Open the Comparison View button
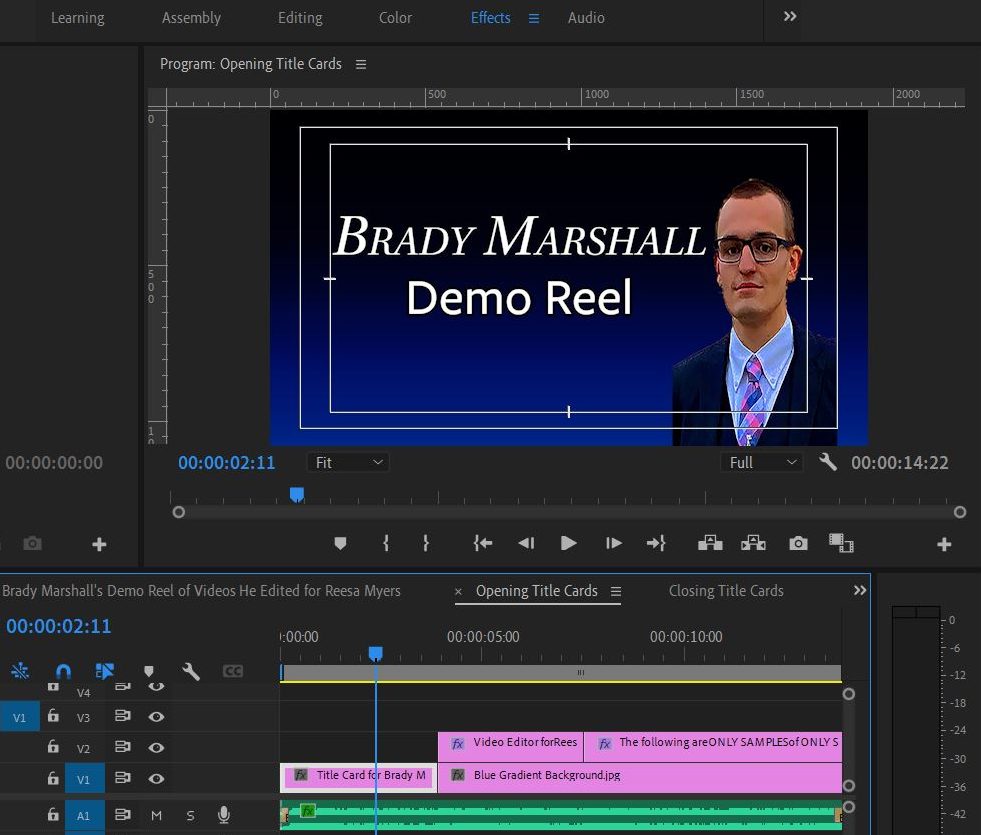 [x=841, y=543]
